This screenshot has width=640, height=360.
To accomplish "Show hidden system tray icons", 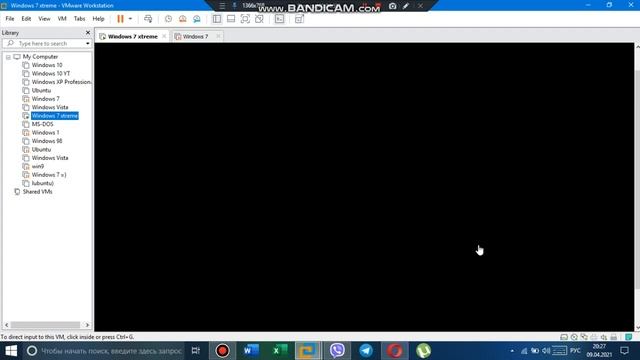I will pos(512,351).
